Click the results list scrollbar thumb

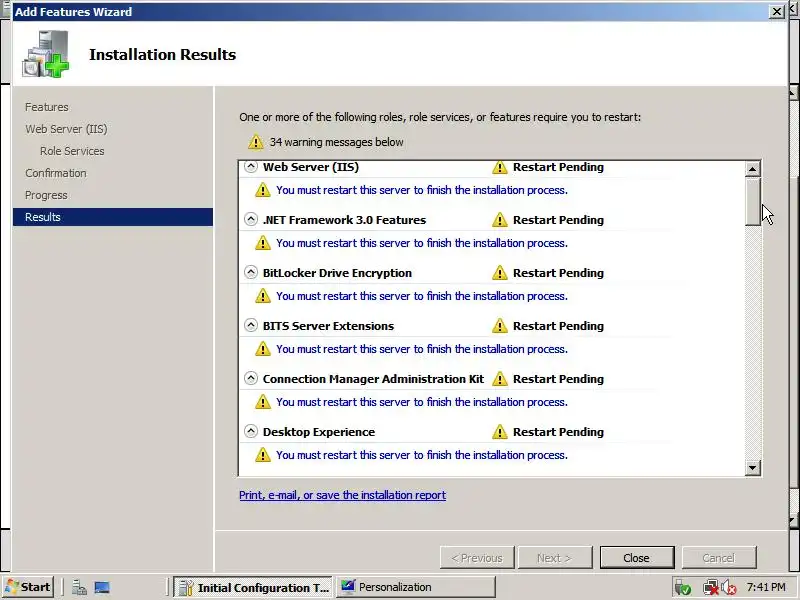753,201
